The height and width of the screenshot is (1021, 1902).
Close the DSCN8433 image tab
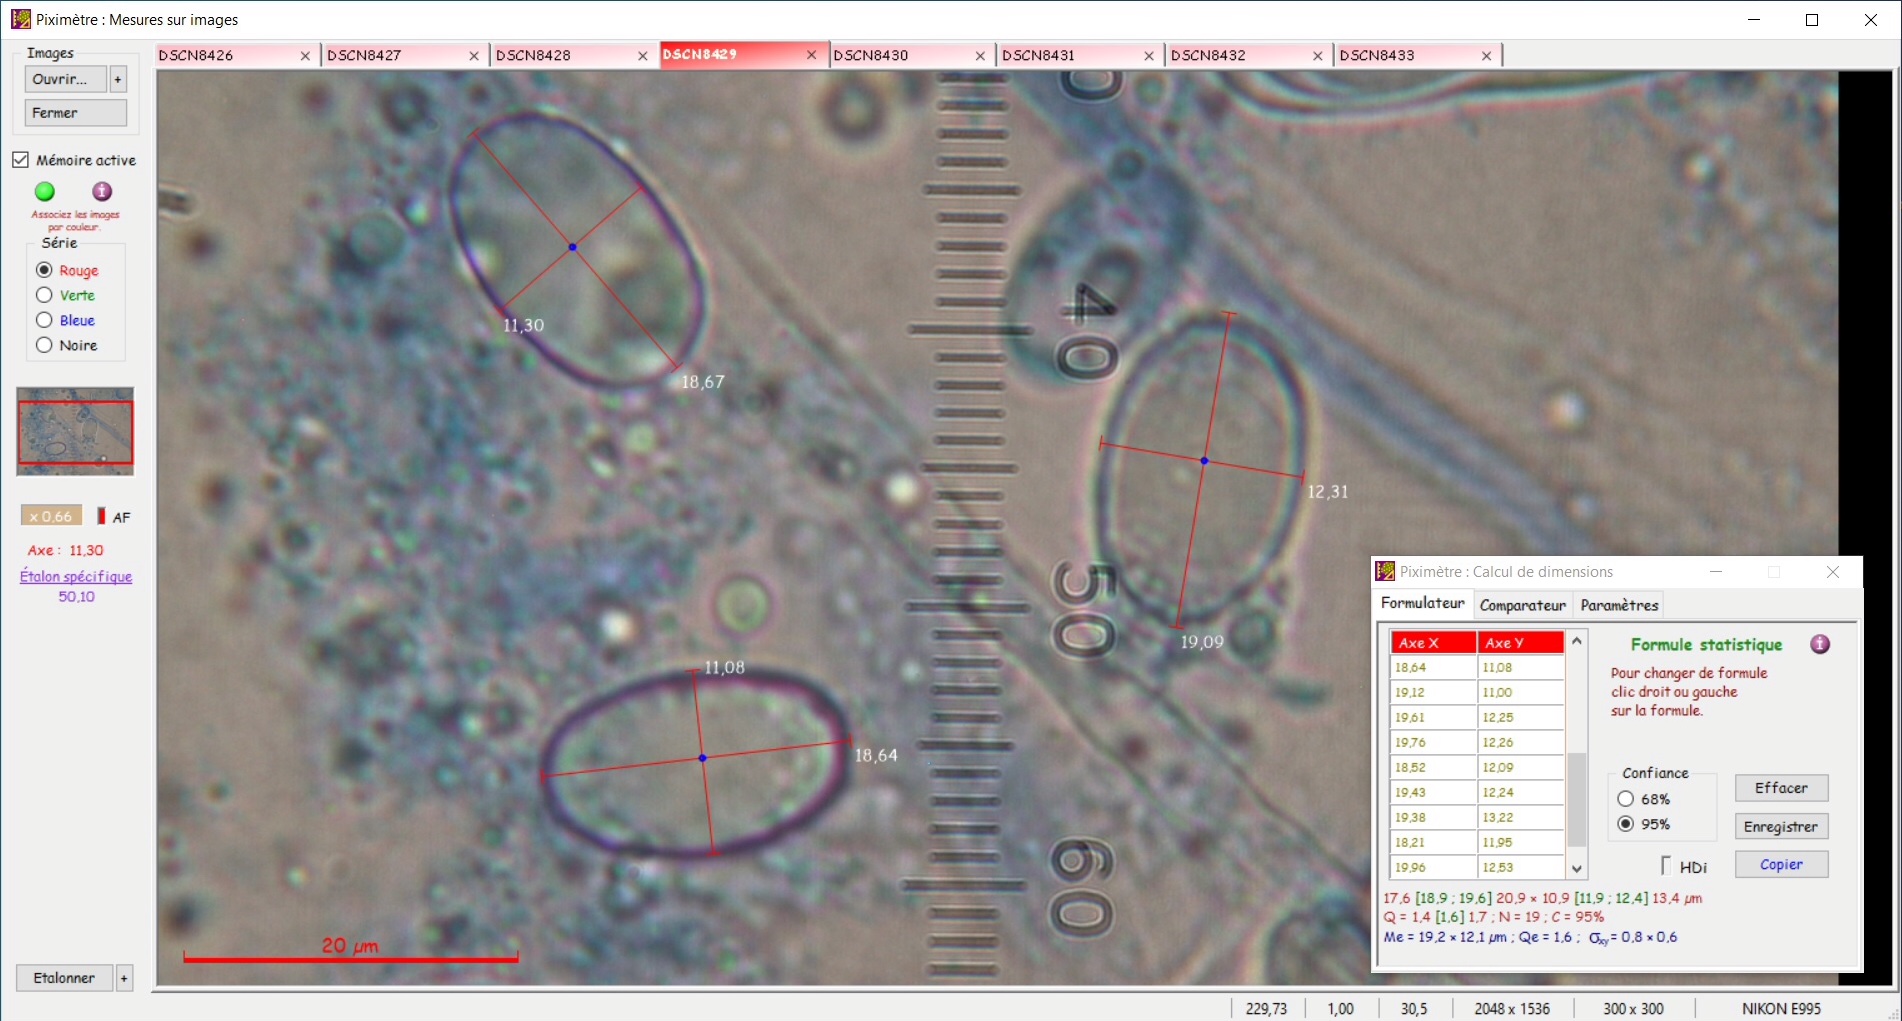[x=1486, y=56]
